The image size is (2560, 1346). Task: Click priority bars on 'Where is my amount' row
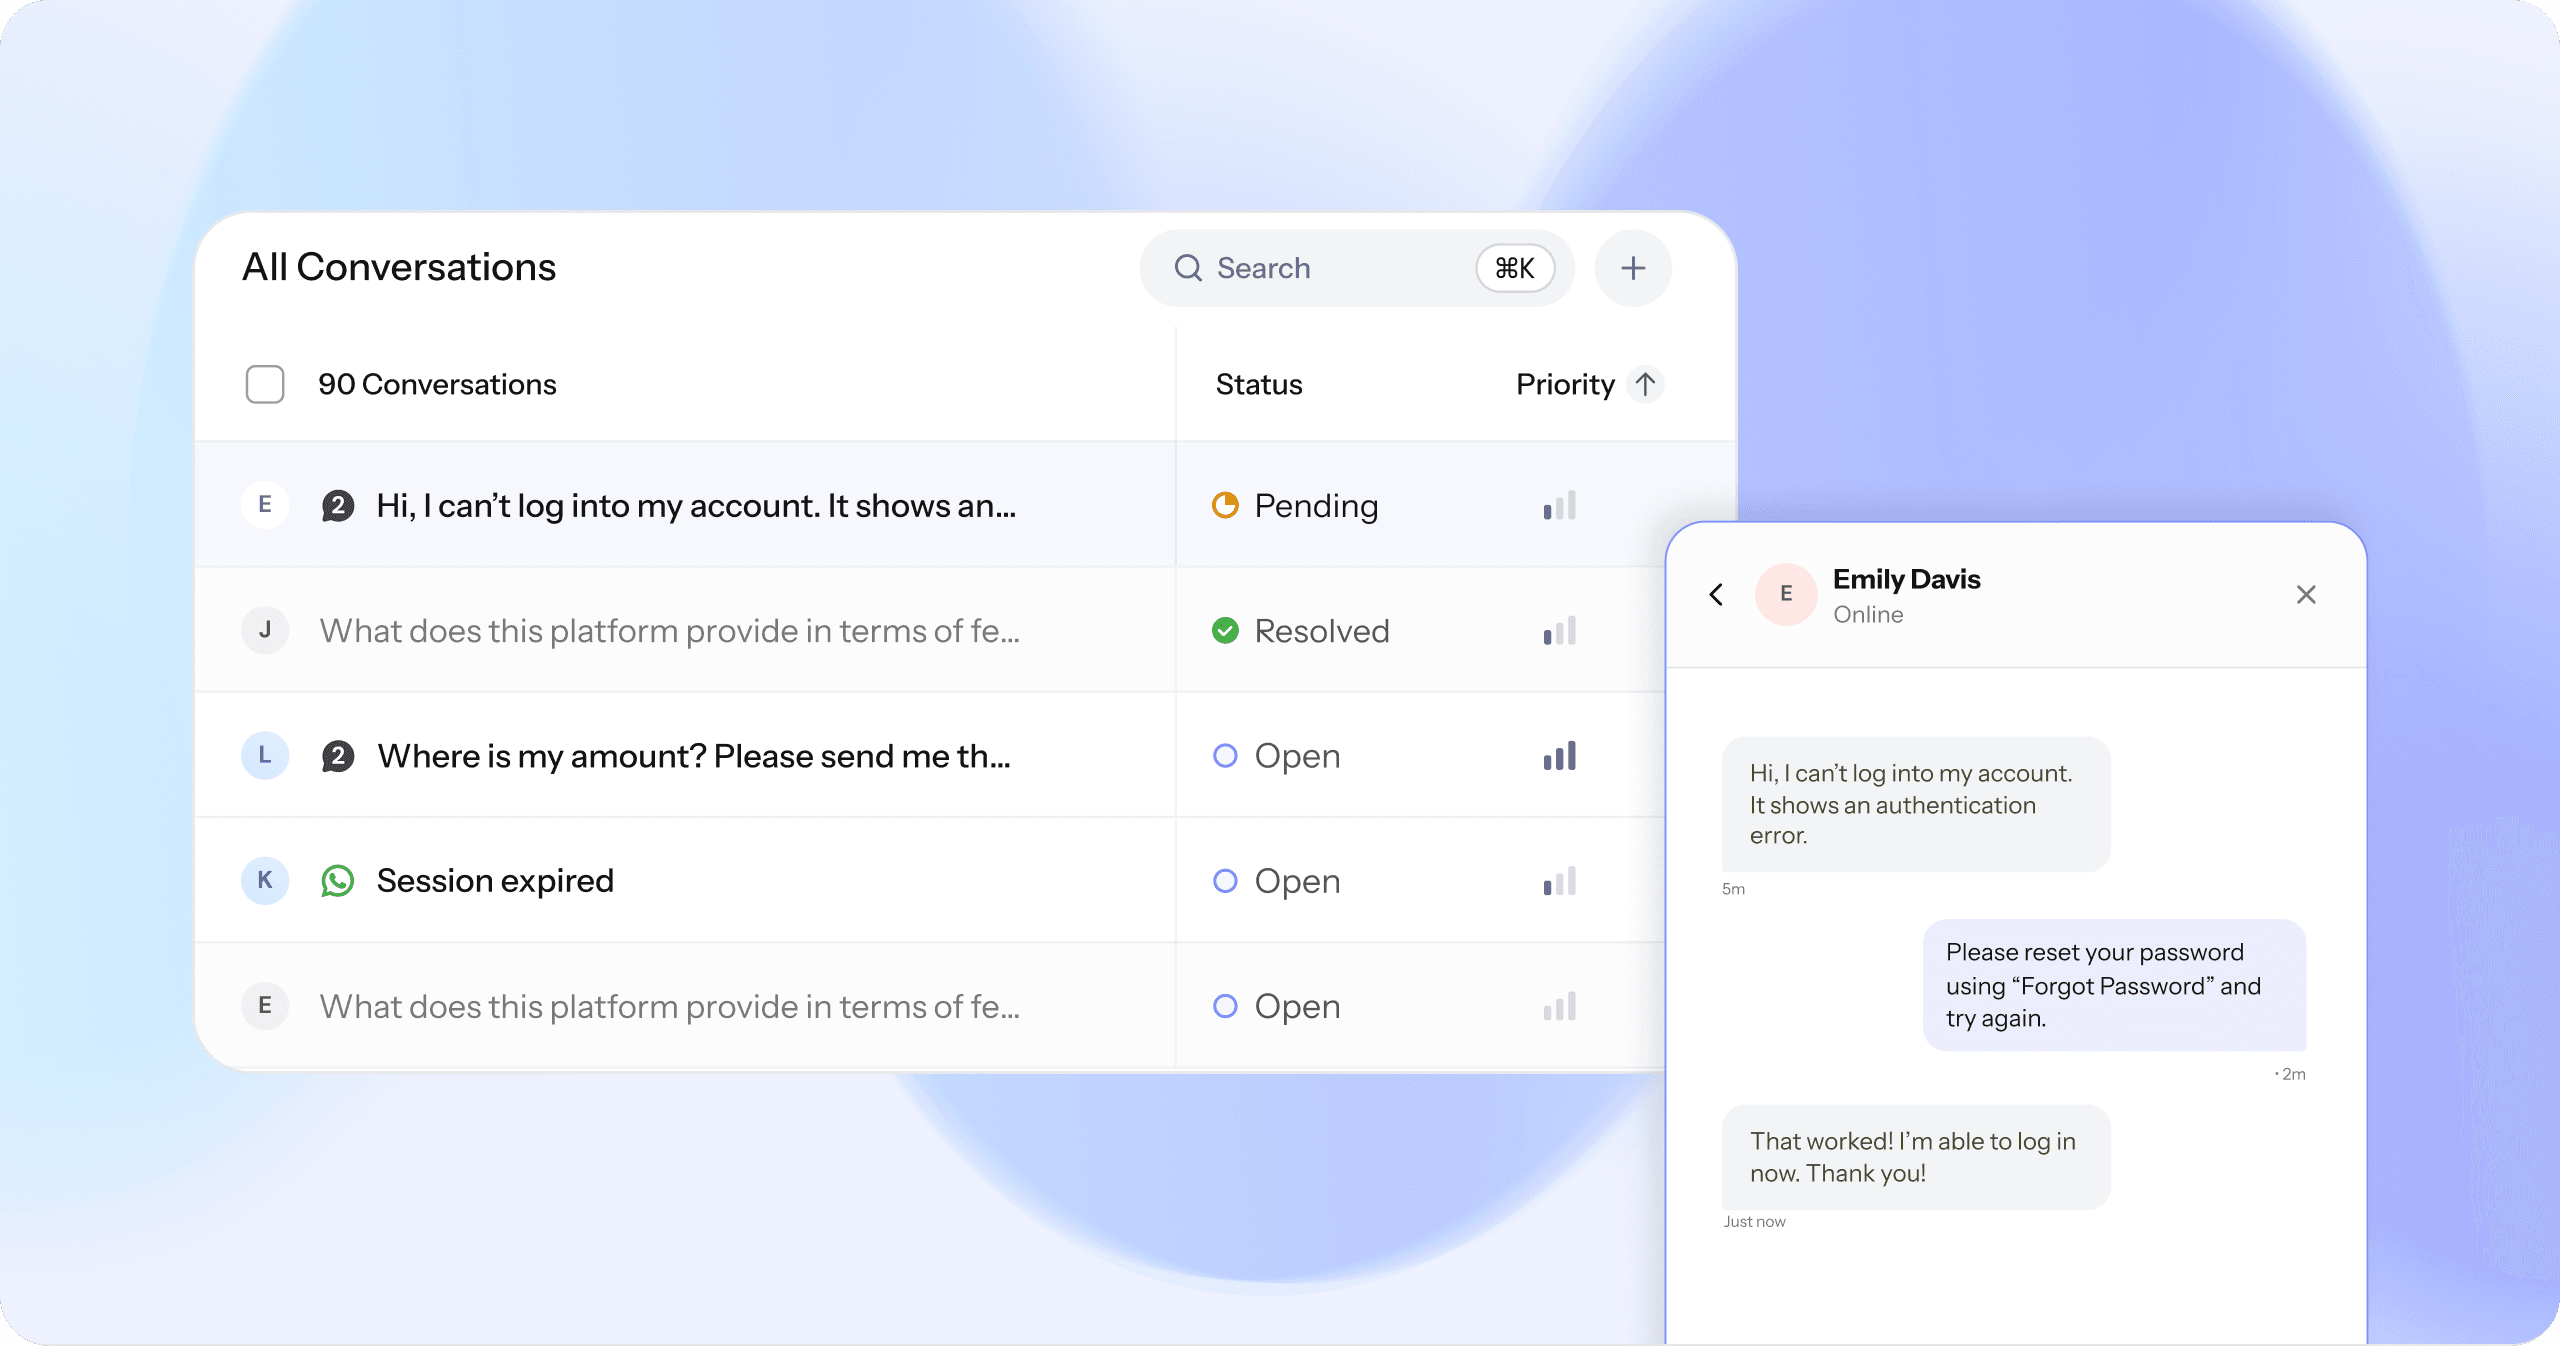click(x=1560, y=755)
